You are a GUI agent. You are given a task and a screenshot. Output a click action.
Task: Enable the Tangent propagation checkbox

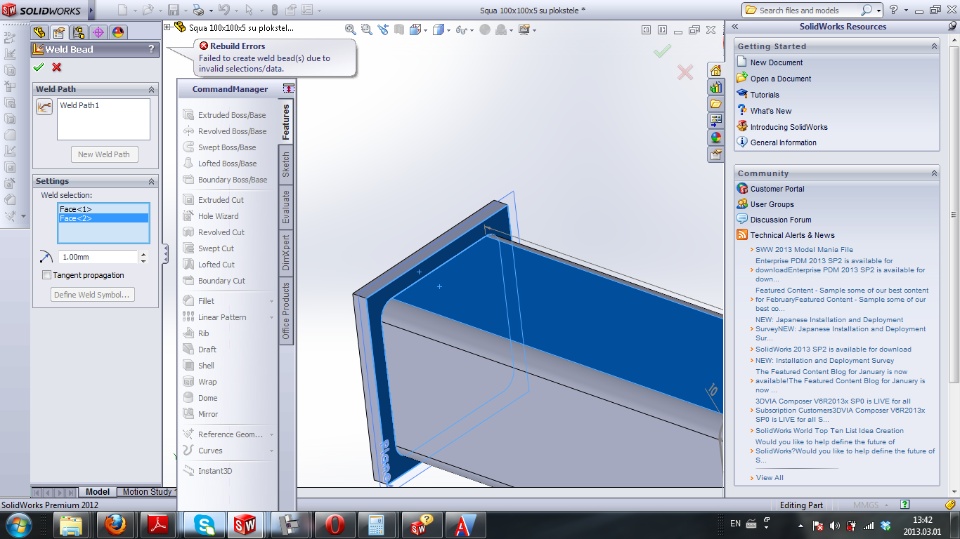click(47, 275)
